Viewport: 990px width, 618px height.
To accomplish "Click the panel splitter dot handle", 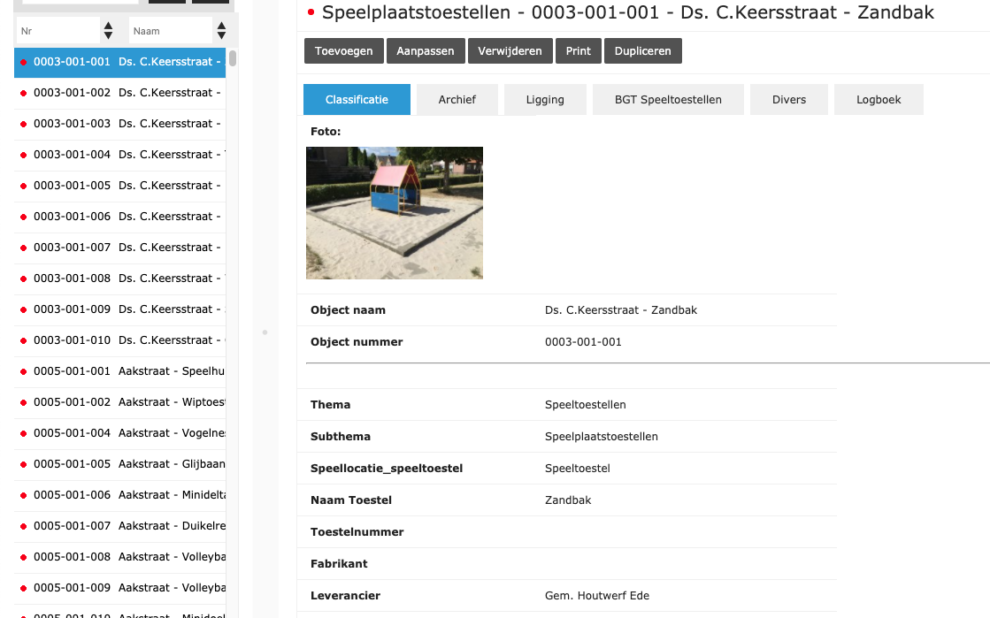I will [264, 331].
